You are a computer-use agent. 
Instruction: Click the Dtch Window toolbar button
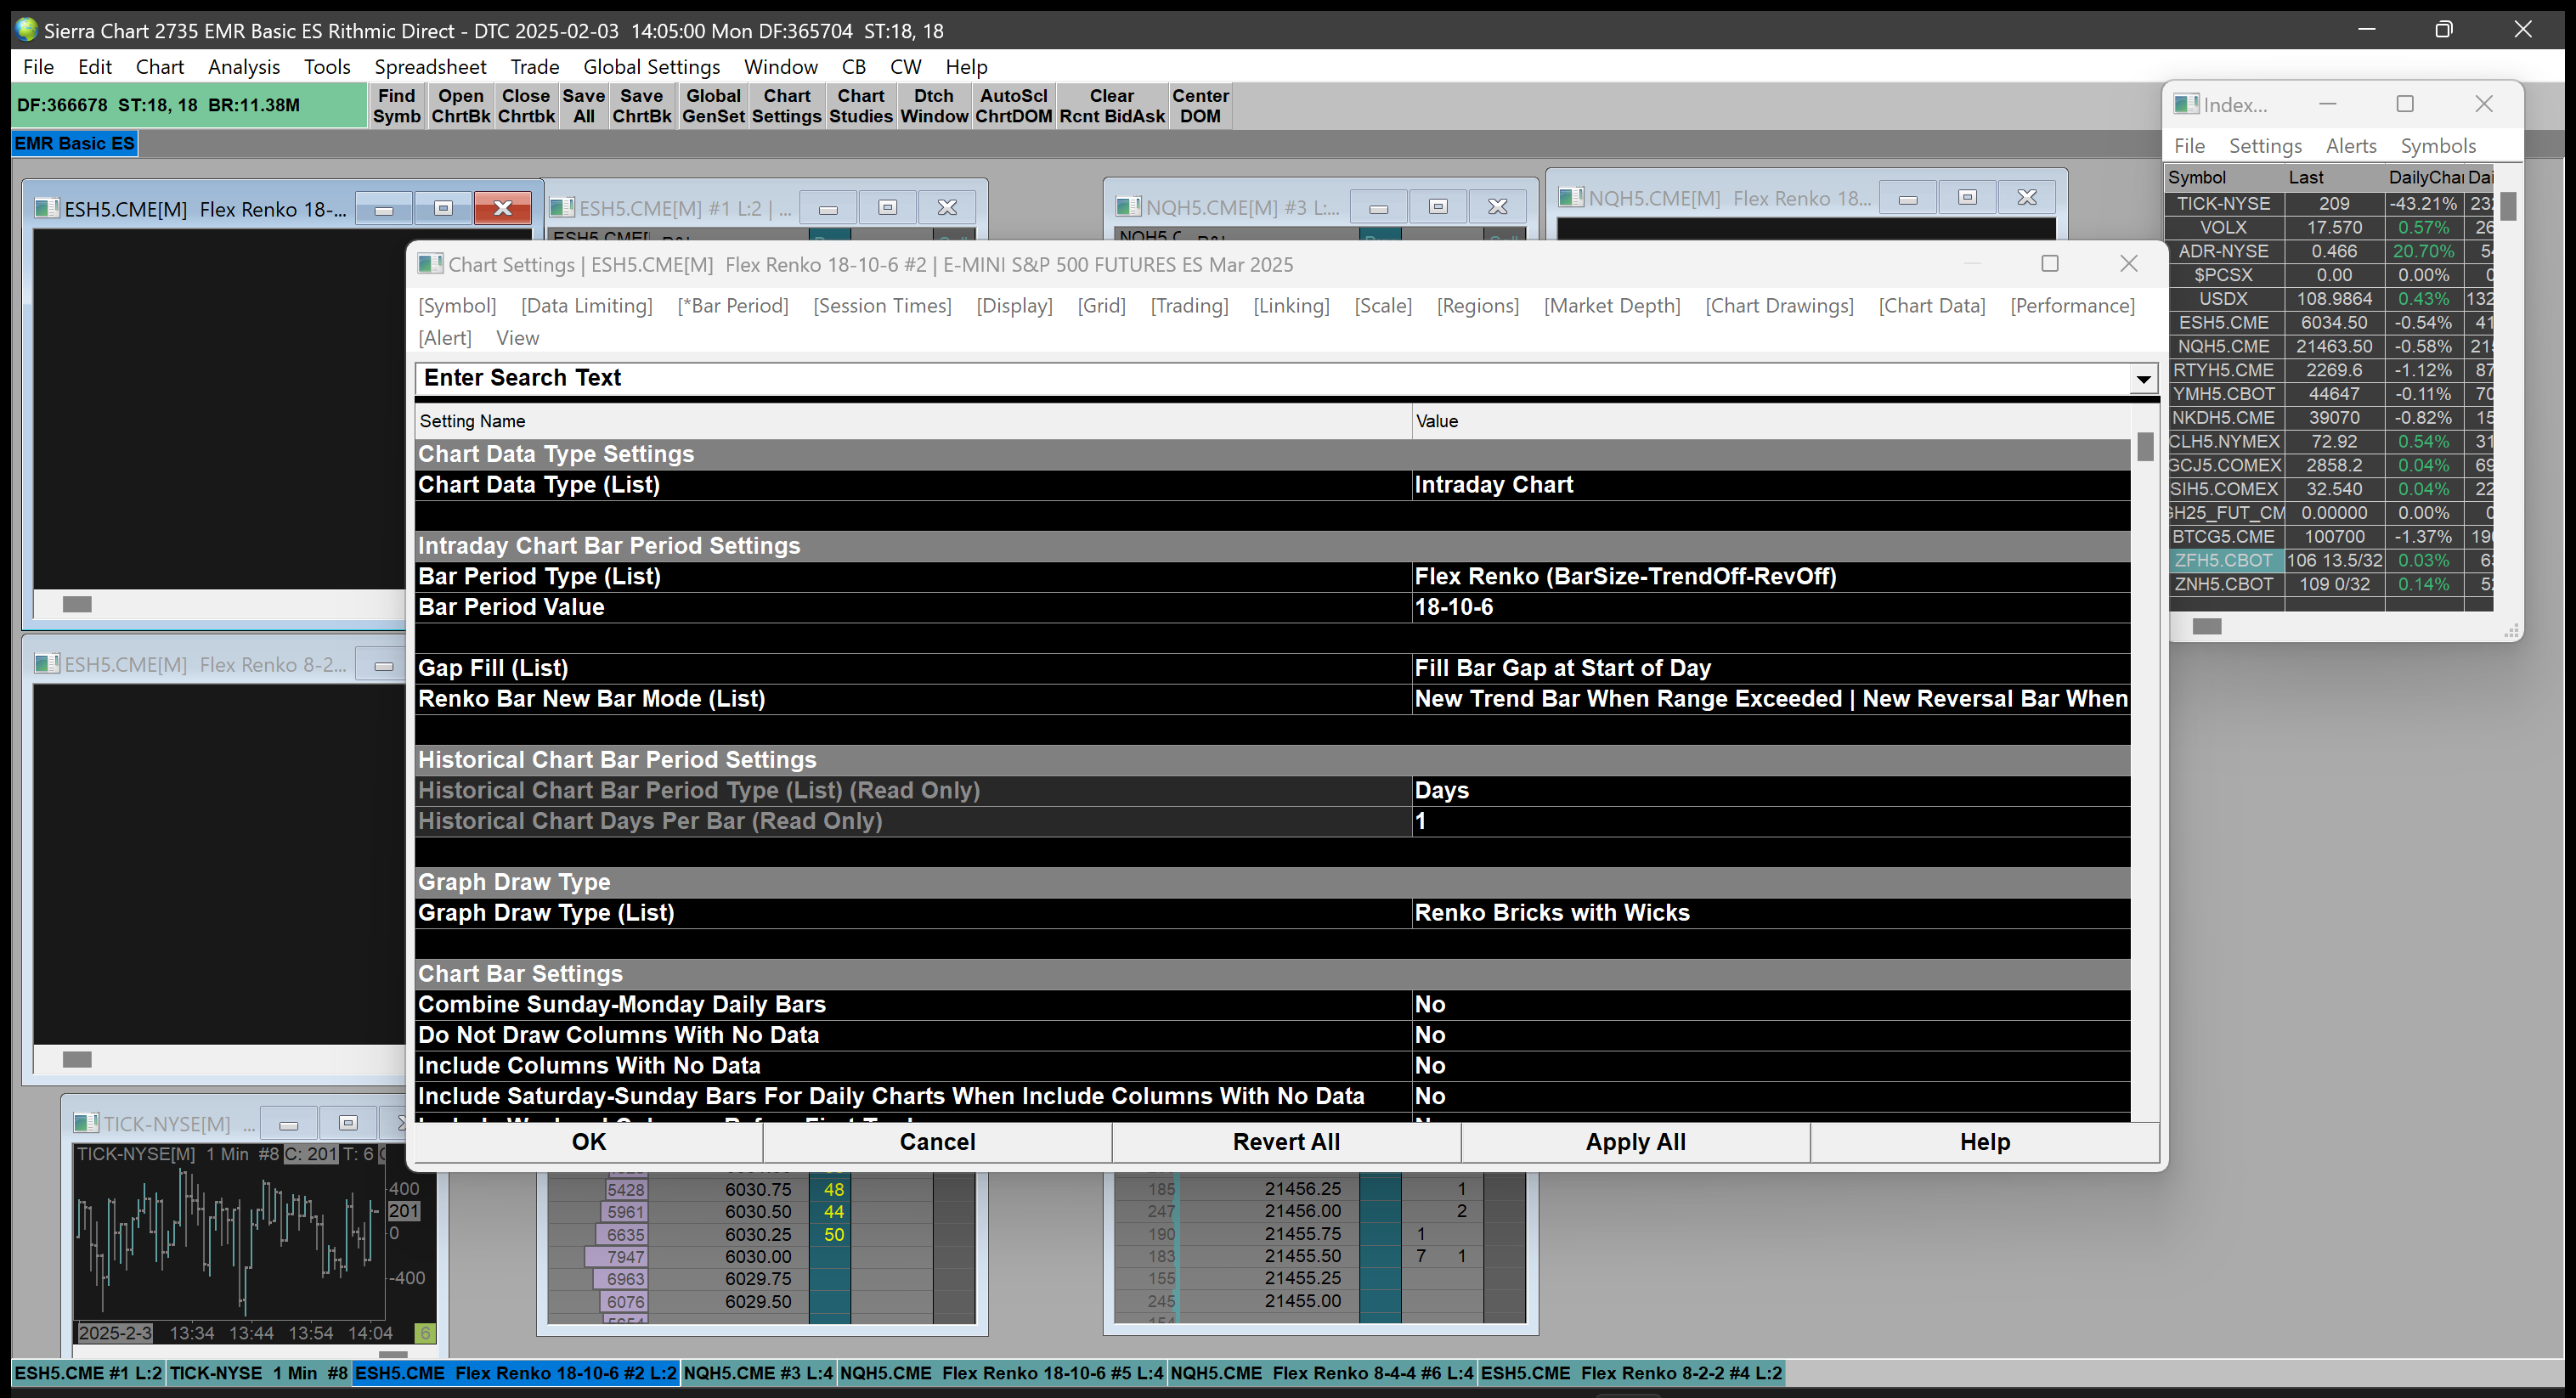tap(933, 106)
